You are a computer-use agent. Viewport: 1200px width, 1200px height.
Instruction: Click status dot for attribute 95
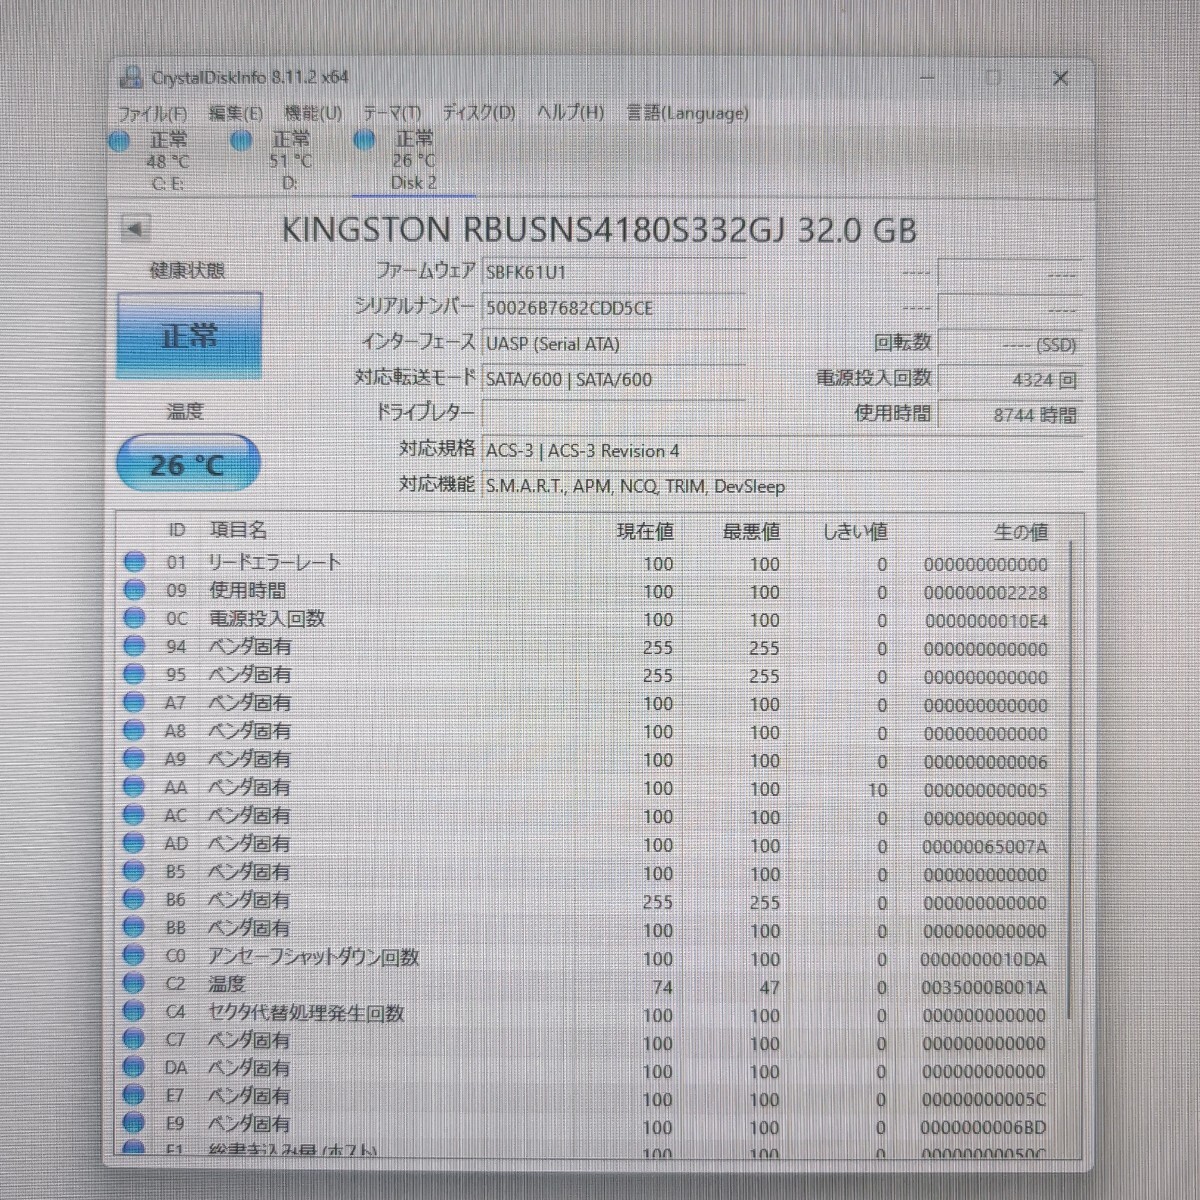(134, 675)
